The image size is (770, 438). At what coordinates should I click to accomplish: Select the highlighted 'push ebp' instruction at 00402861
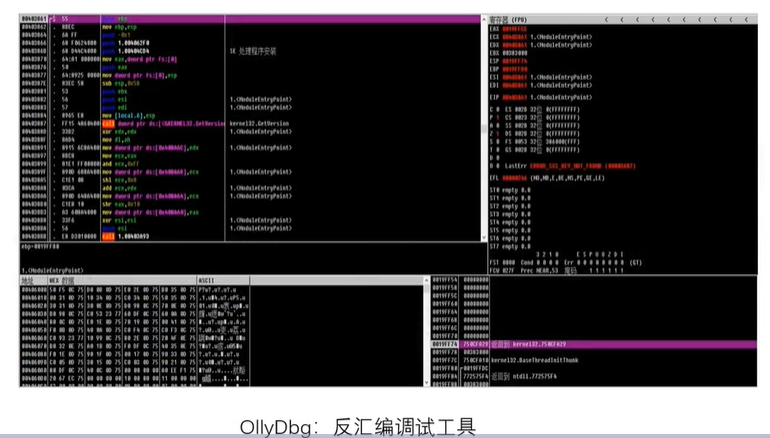pyautogui.click(x=250, y=19)
